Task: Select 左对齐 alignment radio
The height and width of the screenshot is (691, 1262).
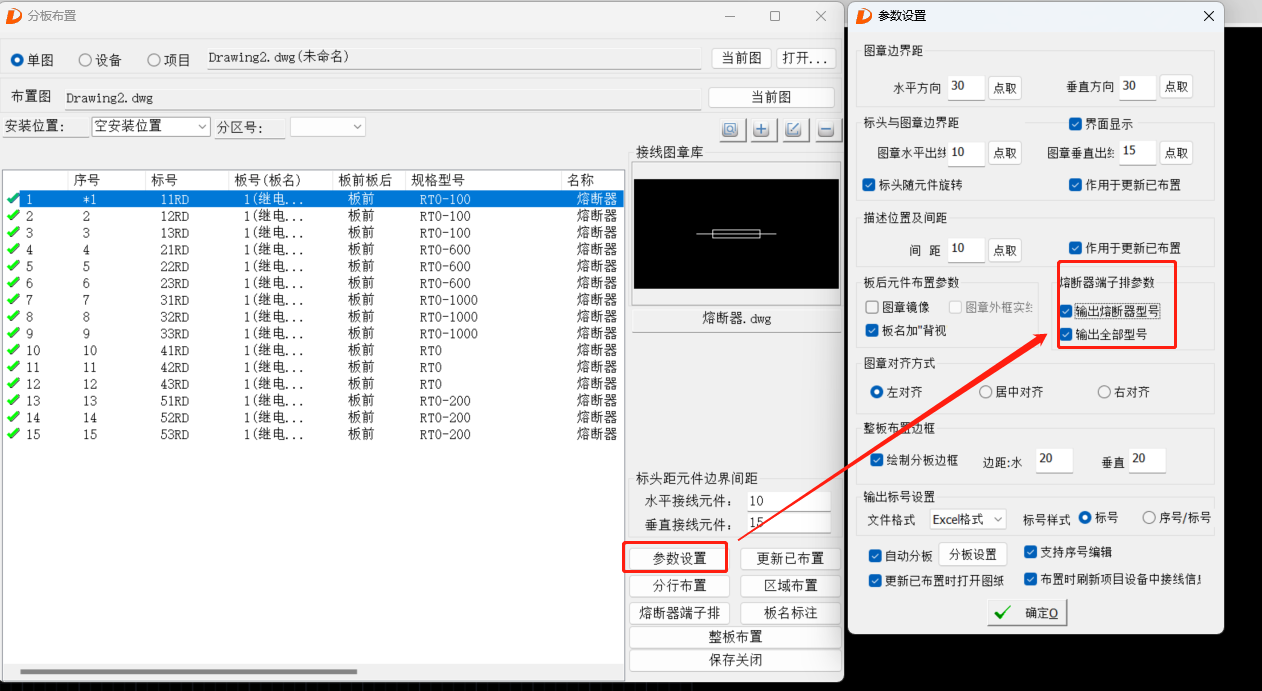Action: [x=877, y=392]
